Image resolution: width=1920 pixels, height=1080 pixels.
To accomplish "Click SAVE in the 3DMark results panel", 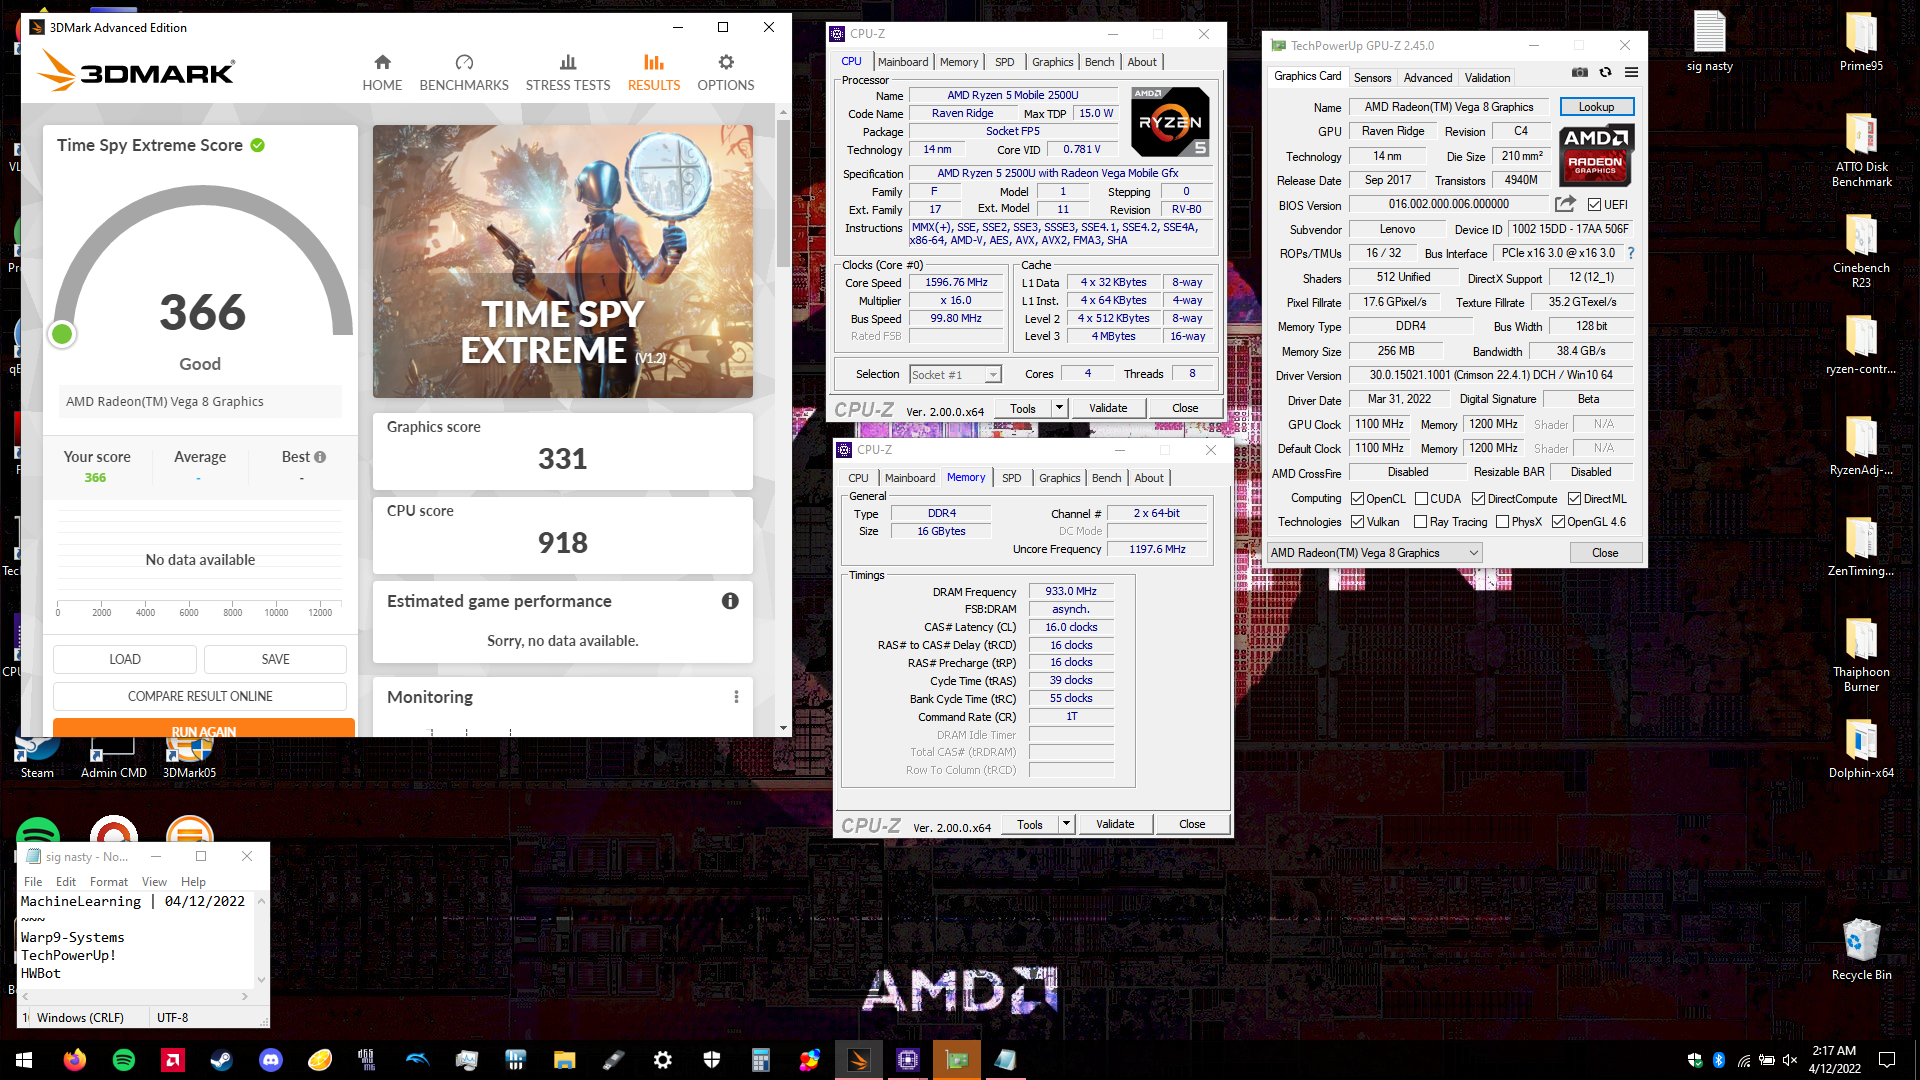I will pos(275,659).
